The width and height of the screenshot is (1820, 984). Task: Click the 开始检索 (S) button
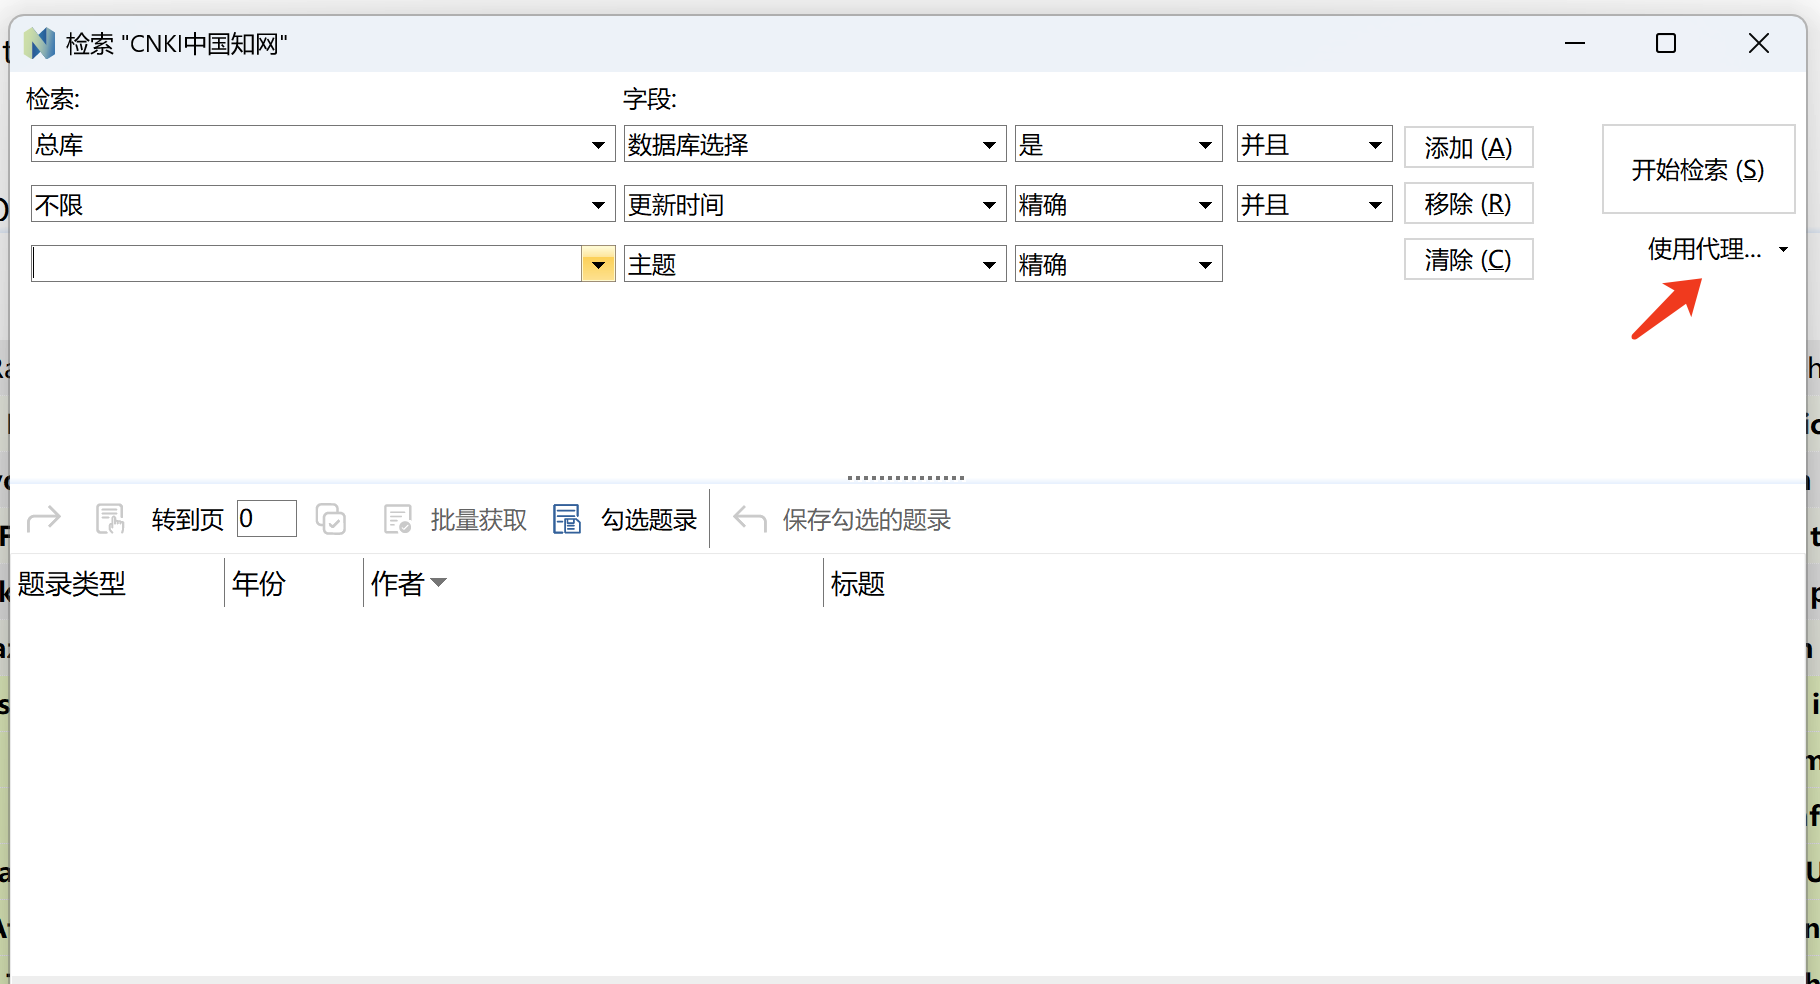point(1698,169)
